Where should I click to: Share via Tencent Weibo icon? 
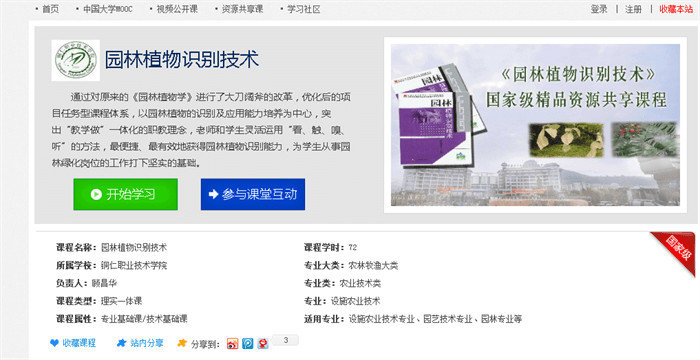click(x=248, y=343)
